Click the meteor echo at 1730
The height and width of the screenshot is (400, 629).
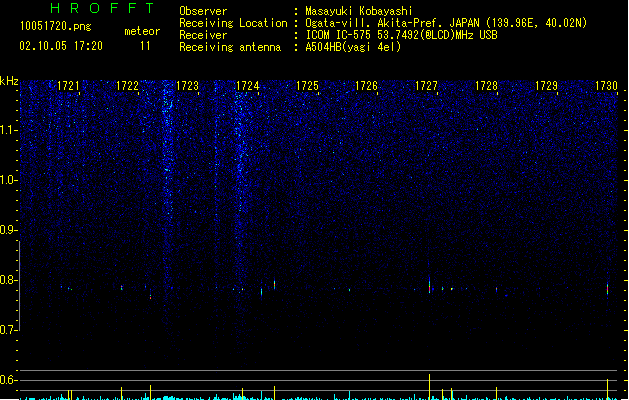point(607,289)
